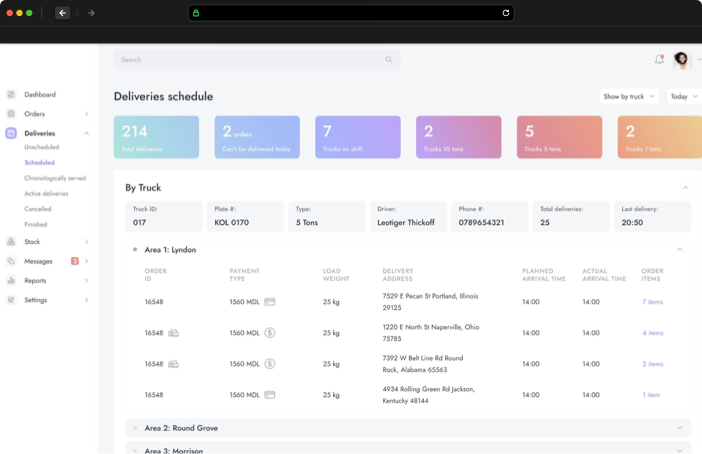Click the notification bell icon
Image resolution: width=702 pixels, height=454 pixels.
pos(659,60)
